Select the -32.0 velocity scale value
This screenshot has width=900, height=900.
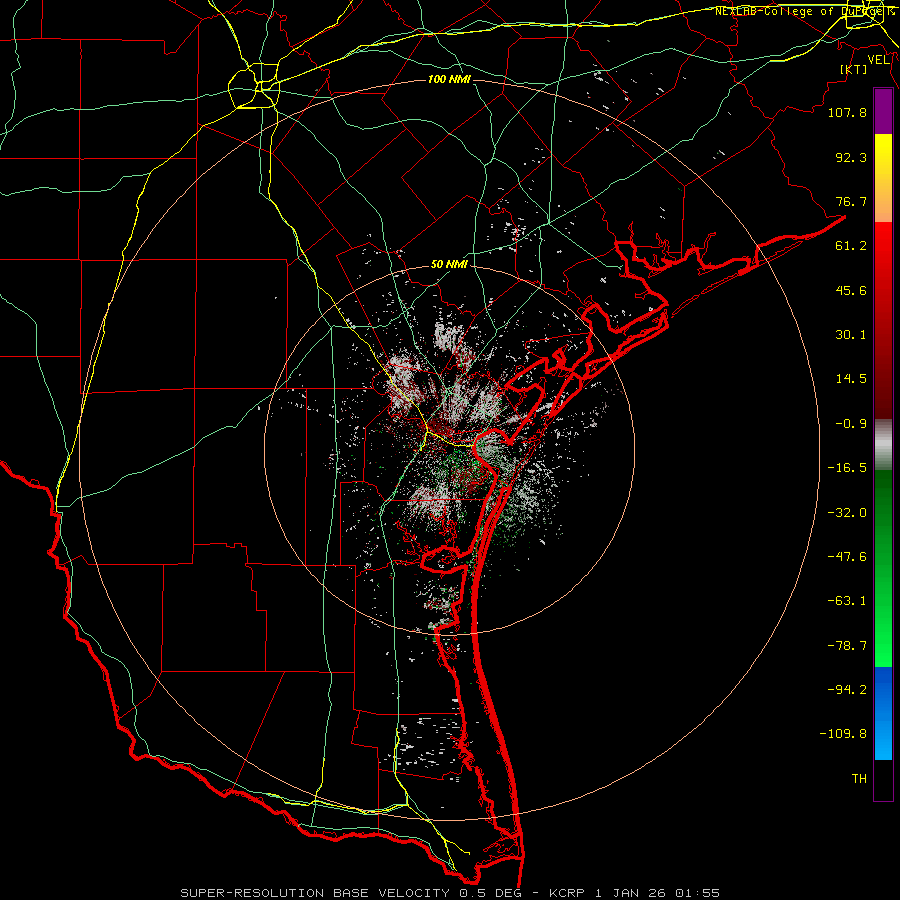(x=847, y=513)
